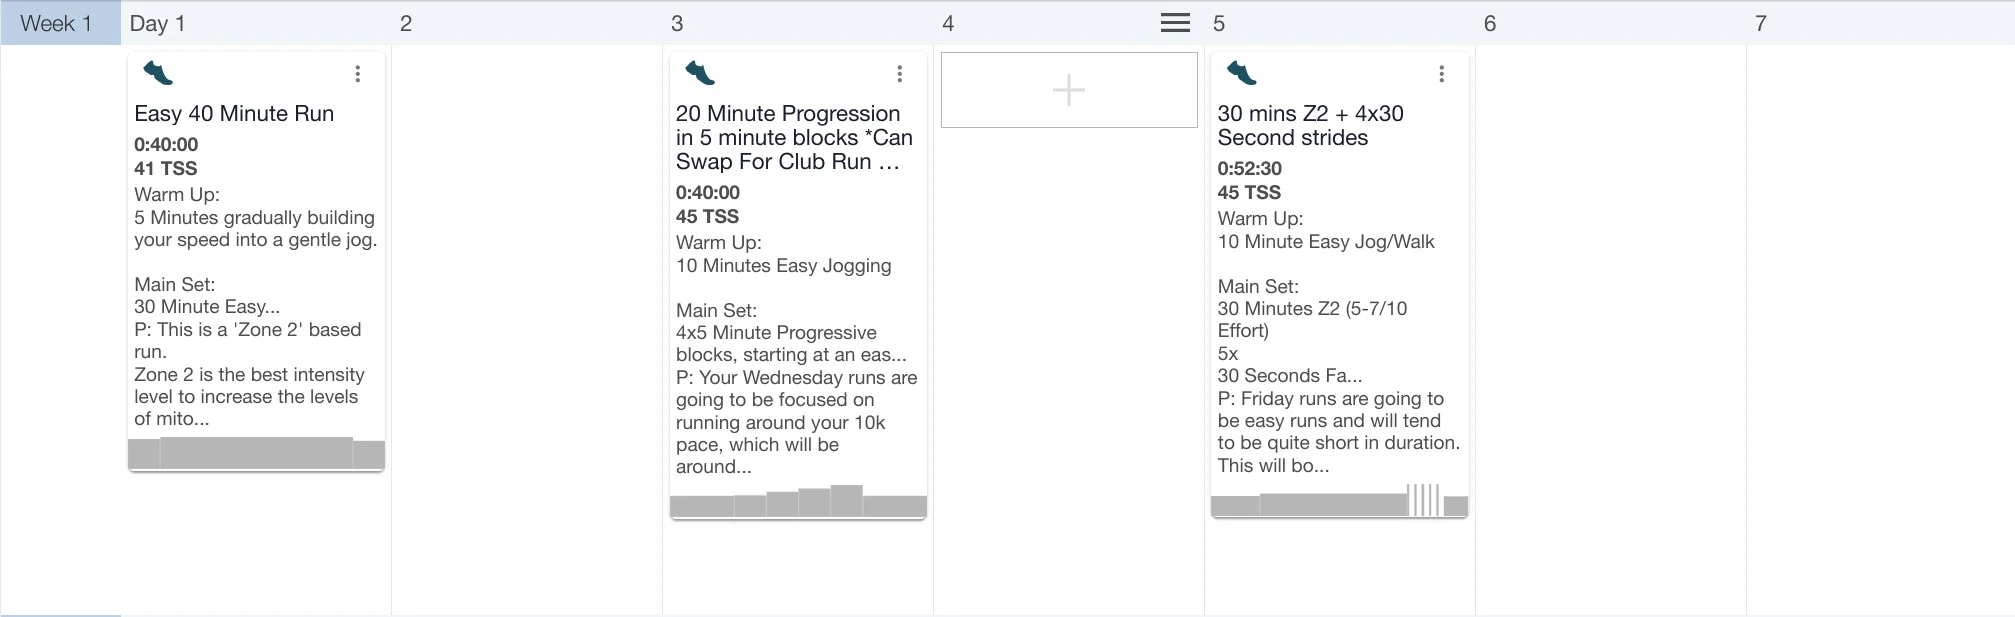Click running shoe icon on 20 Minute Progression workout
The width and height of the screenshot is (2015, 617).
[x=700, y=73]
